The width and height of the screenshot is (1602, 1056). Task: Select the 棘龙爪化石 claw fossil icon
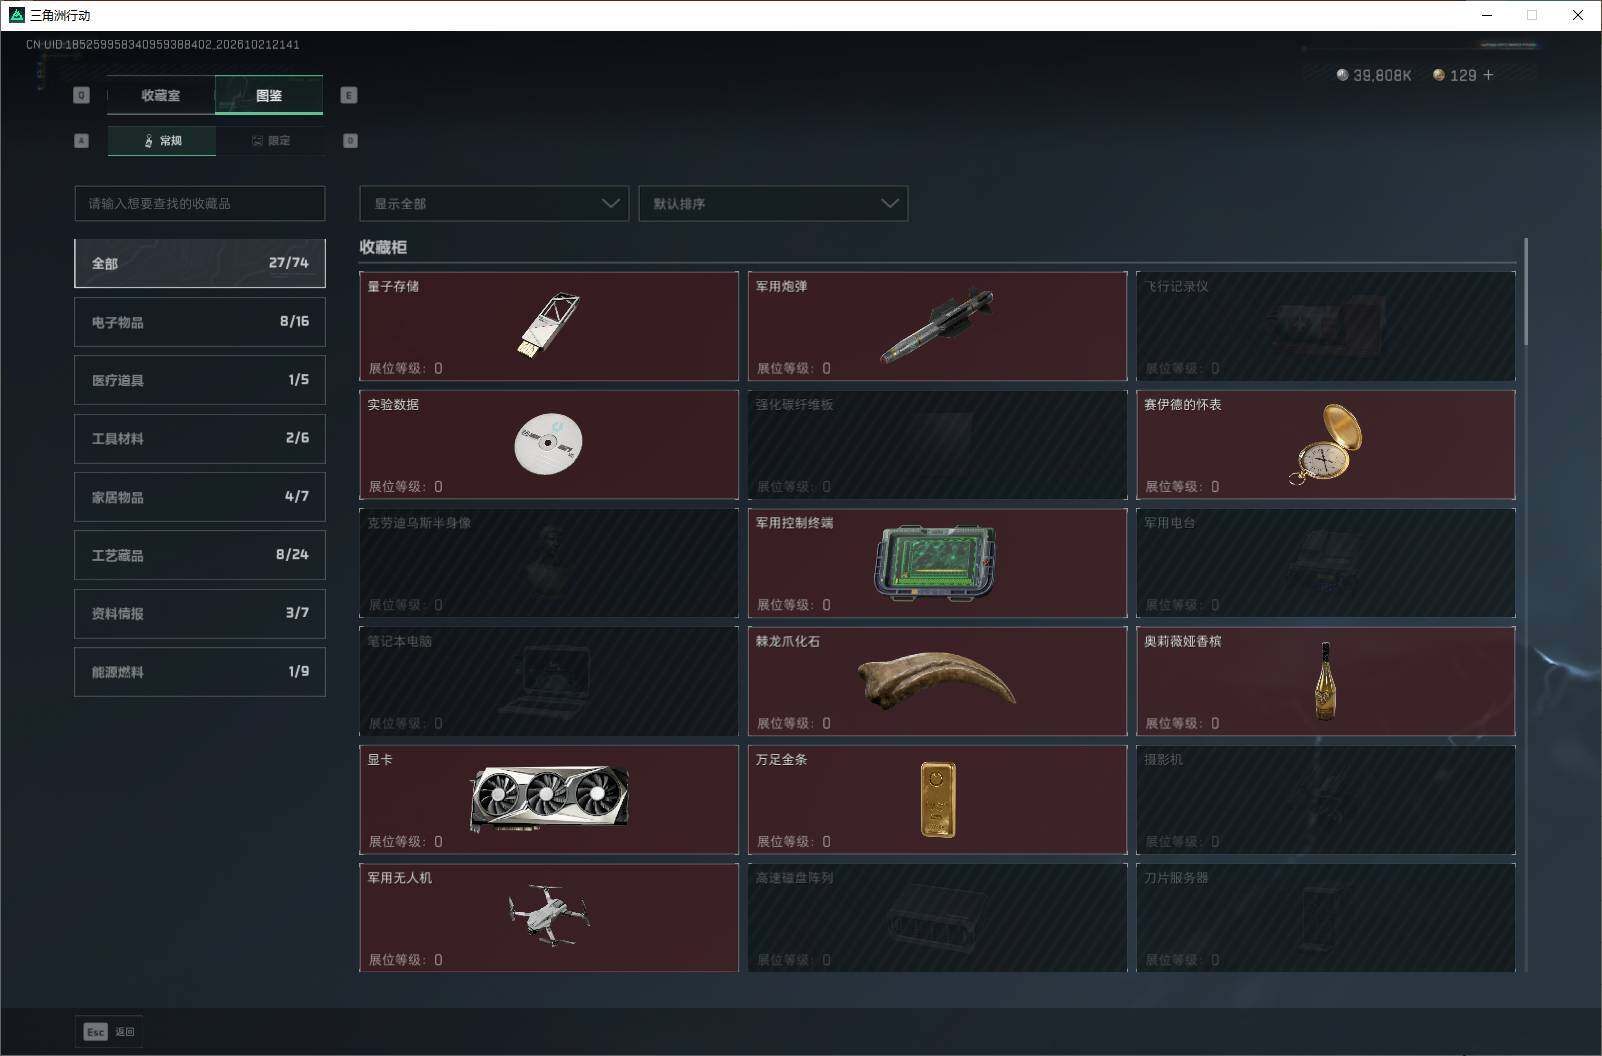pyautogui.click(x=937, y=680)
